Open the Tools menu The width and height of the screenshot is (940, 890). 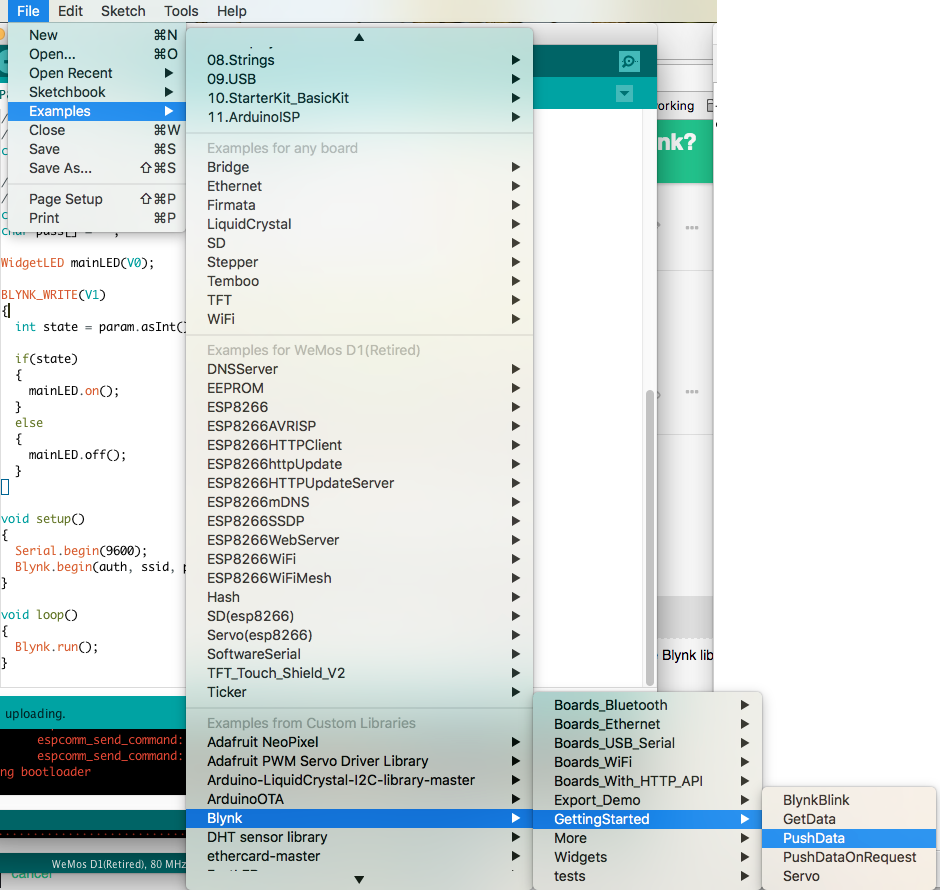[181, 11]
